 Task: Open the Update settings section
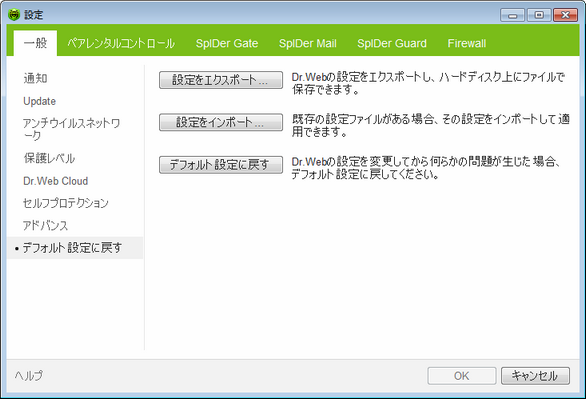pos(40,101)
